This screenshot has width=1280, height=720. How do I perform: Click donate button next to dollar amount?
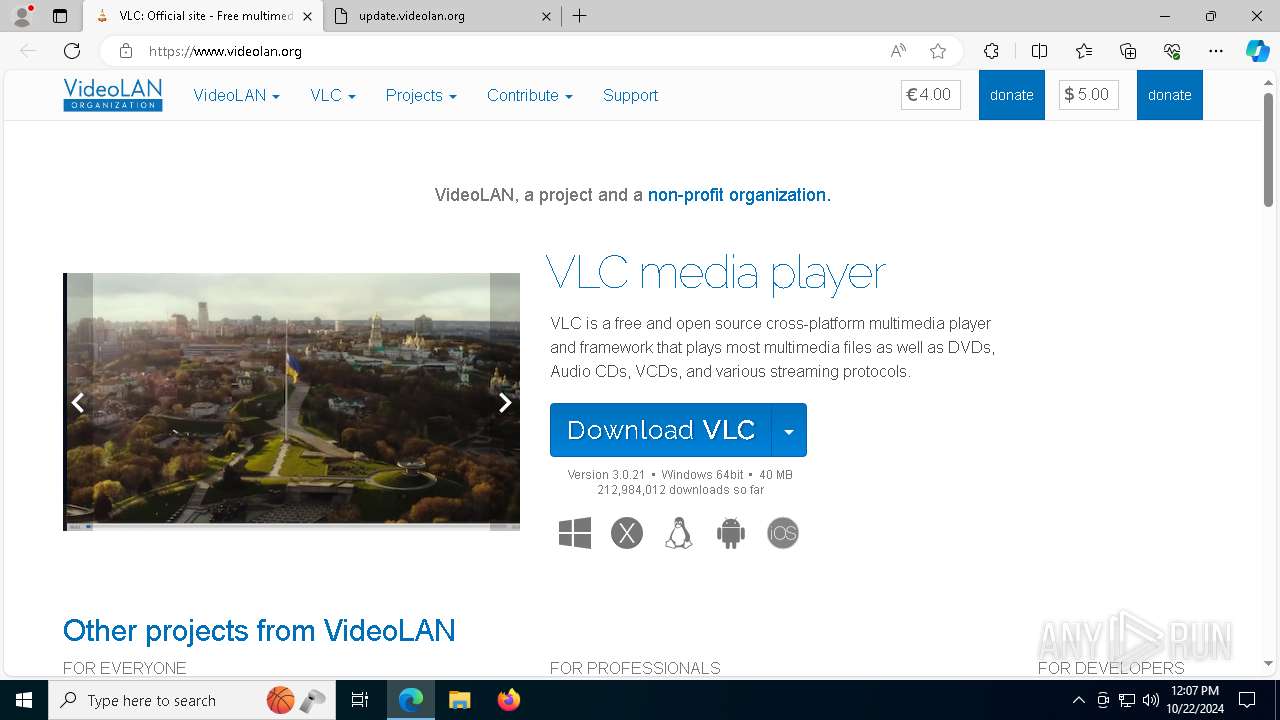[1170, 95]
